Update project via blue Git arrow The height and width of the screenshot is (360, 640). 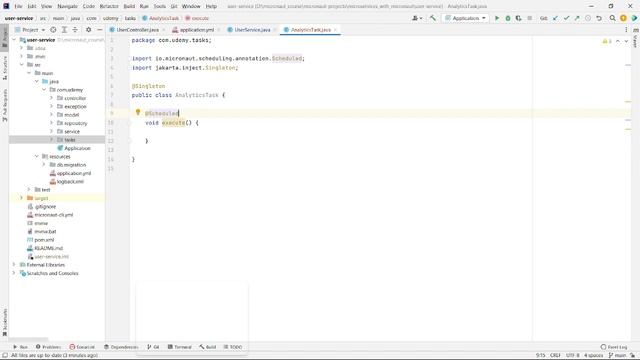point(555,18)
